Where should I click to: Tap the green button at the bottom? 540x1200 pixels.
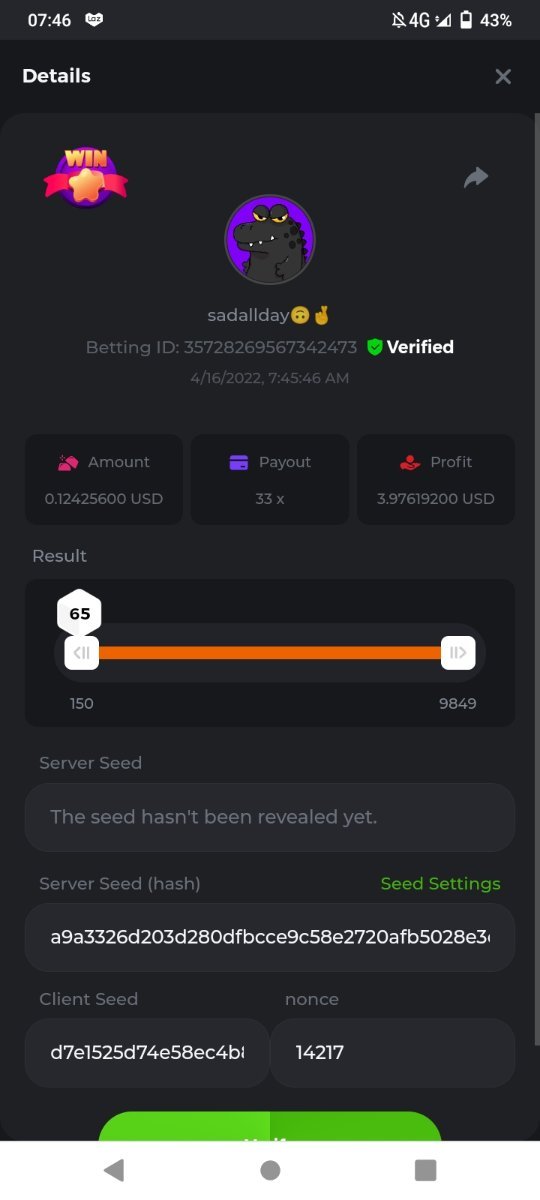point(270,1127)
